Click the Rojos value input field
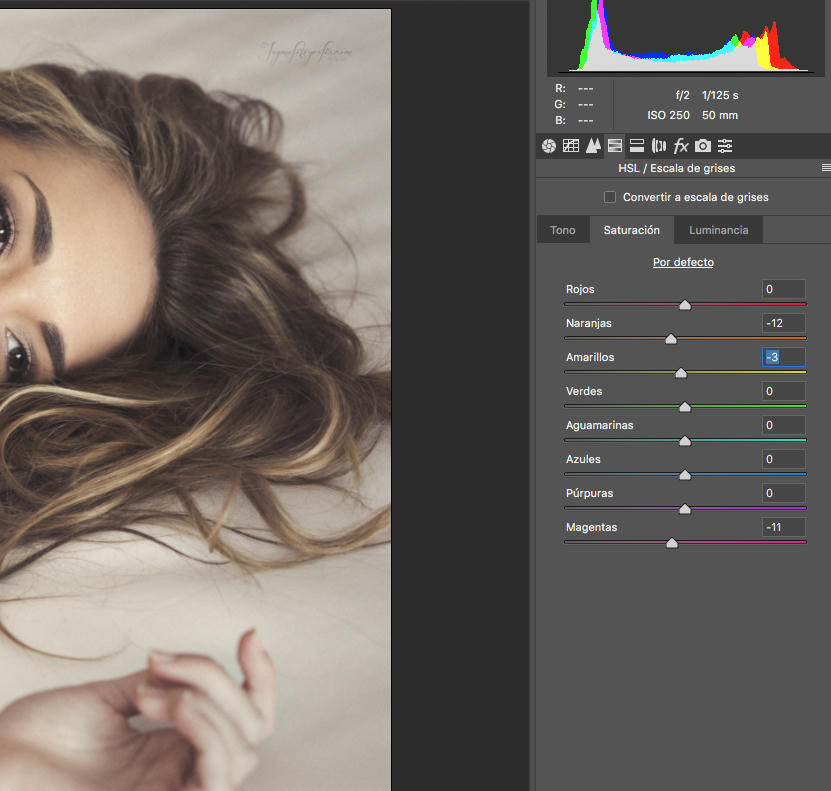This screenshot has height=791, width=831. coord(784,289)
